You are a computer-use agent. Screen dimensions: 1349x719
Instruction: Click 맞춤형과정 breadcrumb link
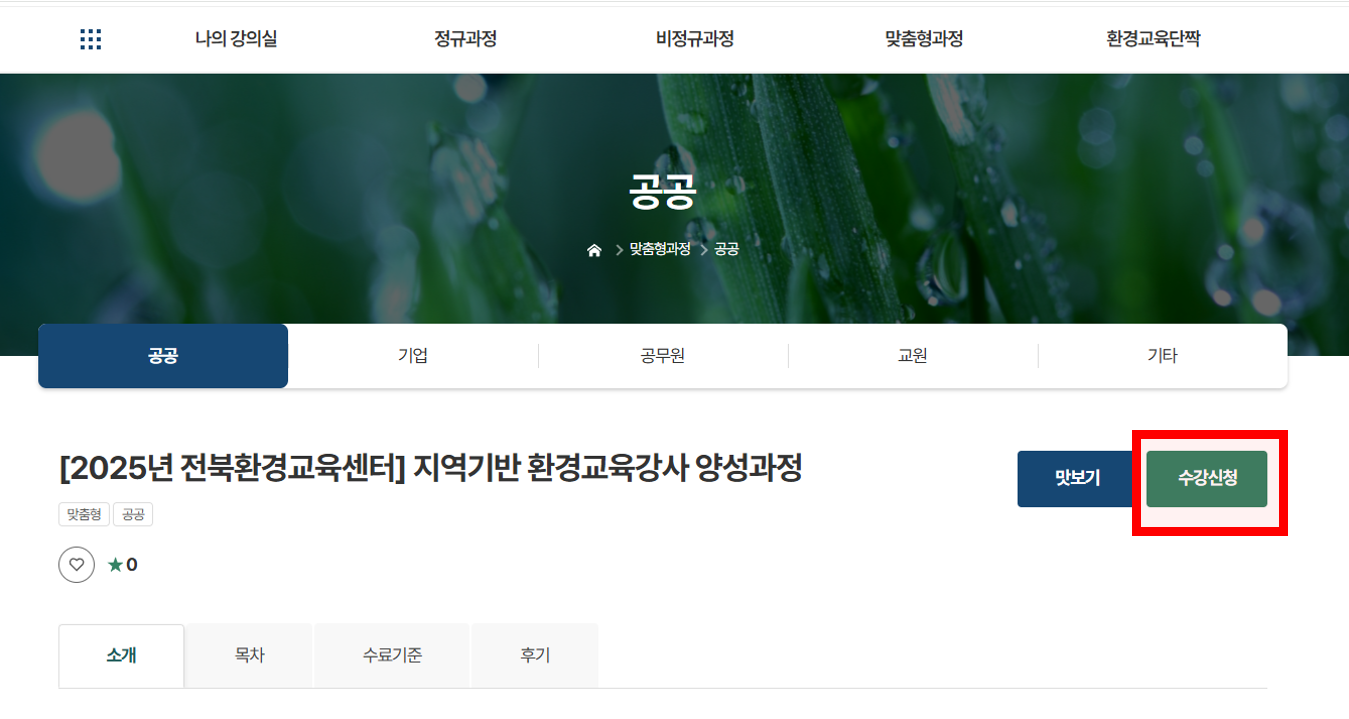coord(660,249)
